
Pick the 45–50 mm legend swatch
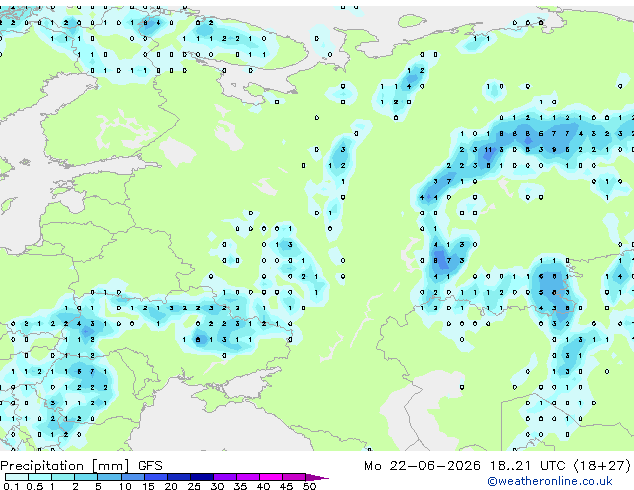point(294,477)
